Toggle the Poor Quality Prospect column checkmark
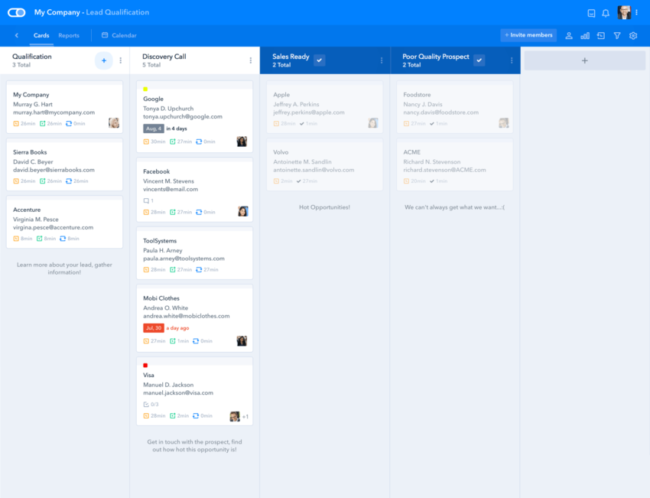650x498 pixels. 479,61
